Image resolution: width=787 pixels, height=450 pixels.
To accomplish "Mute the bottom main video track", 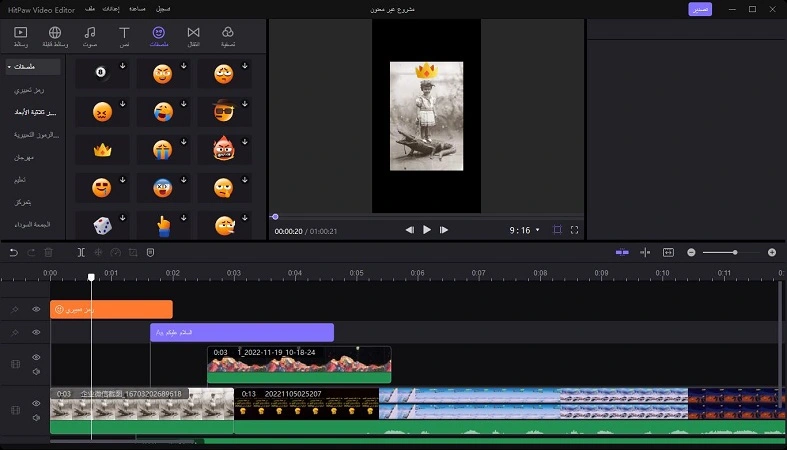I will [x=36, y=417].
